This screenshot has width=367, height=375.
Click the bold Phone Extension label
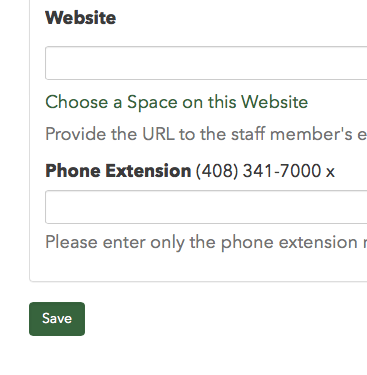(118, 171)
